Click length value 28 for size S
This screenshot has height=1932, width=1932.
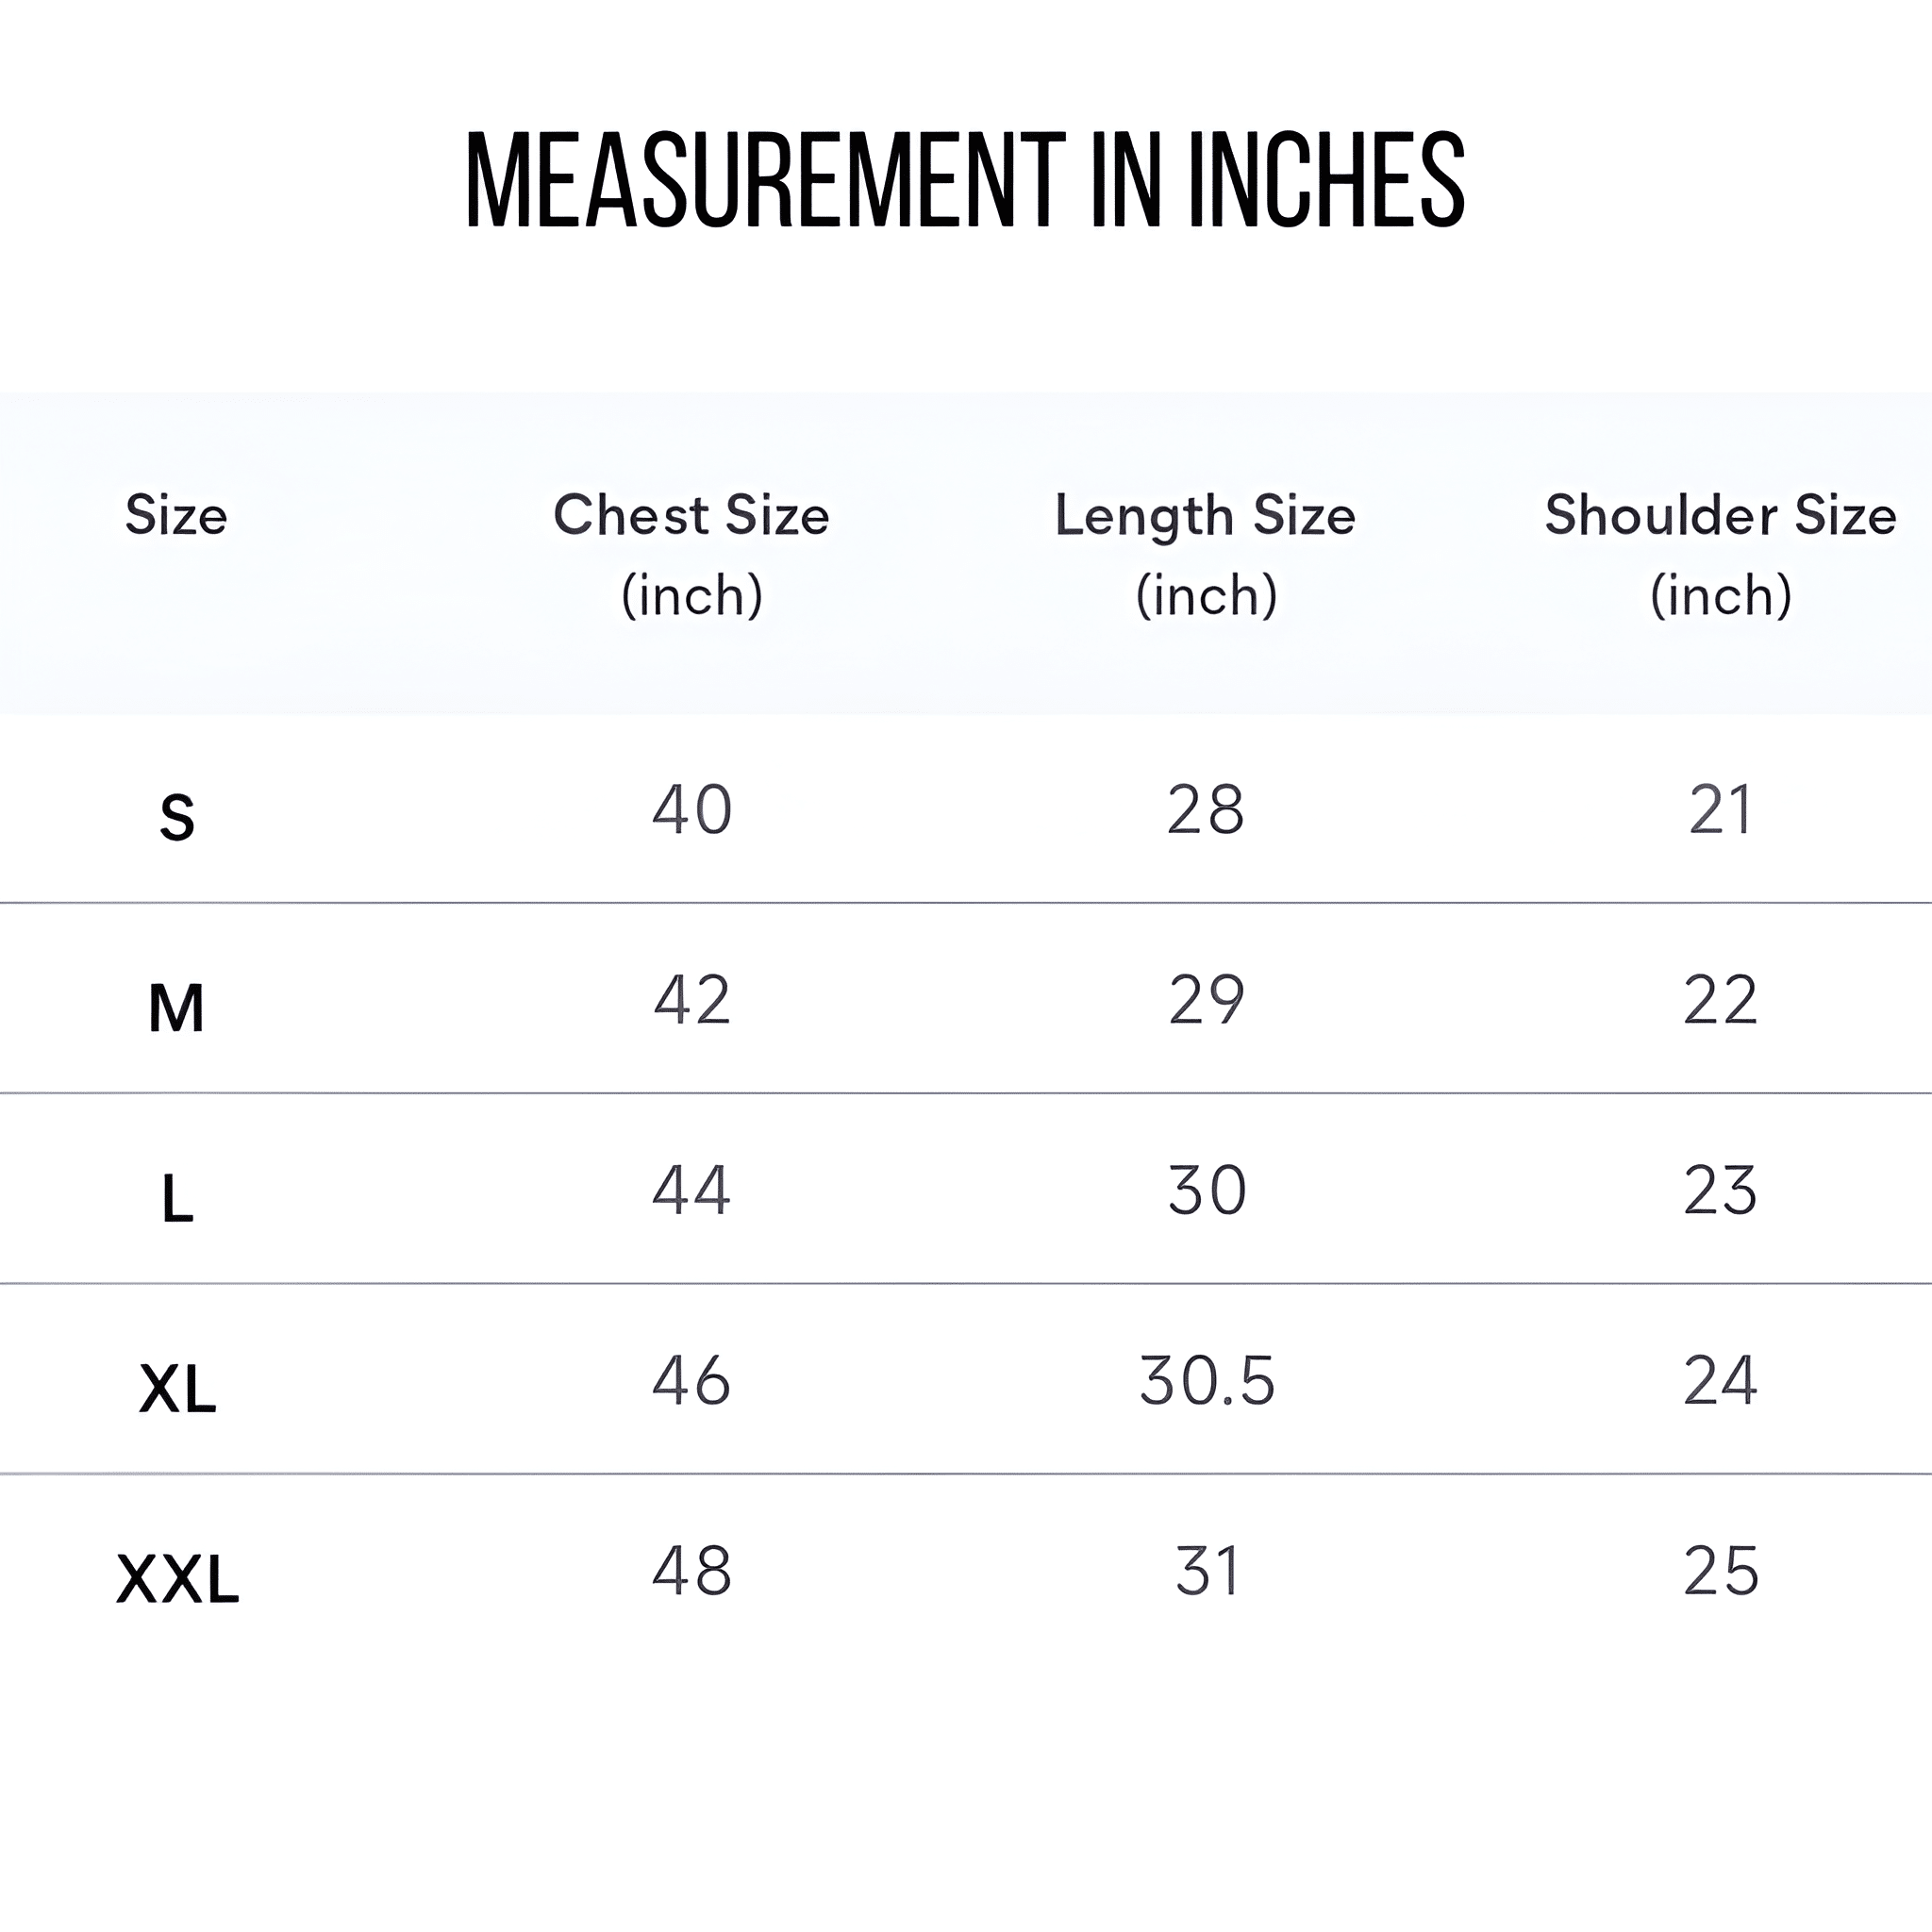(1206, 809)
